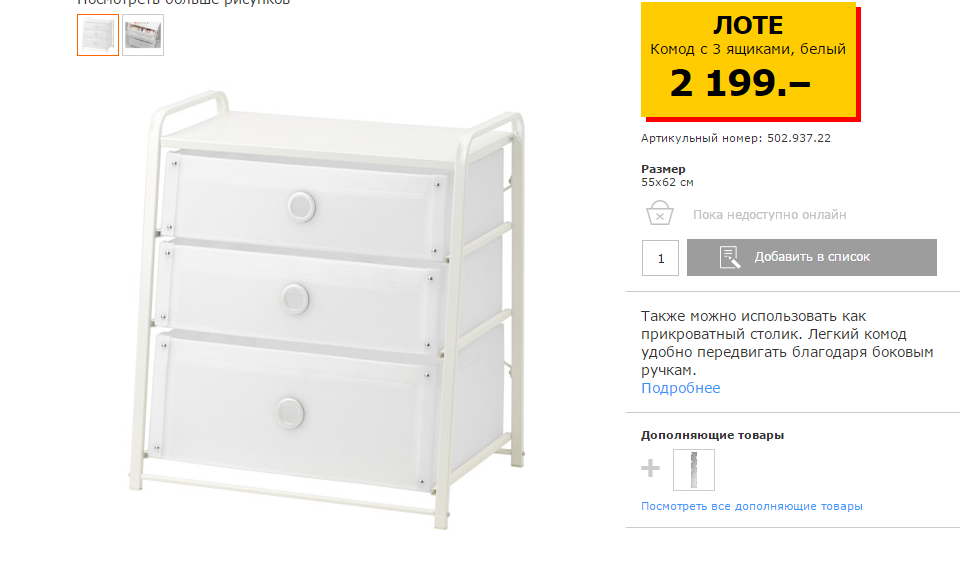Viewport: 977px width, 567px height.
Task: Click the top drawer round knob in image
Action: (302, 207)
